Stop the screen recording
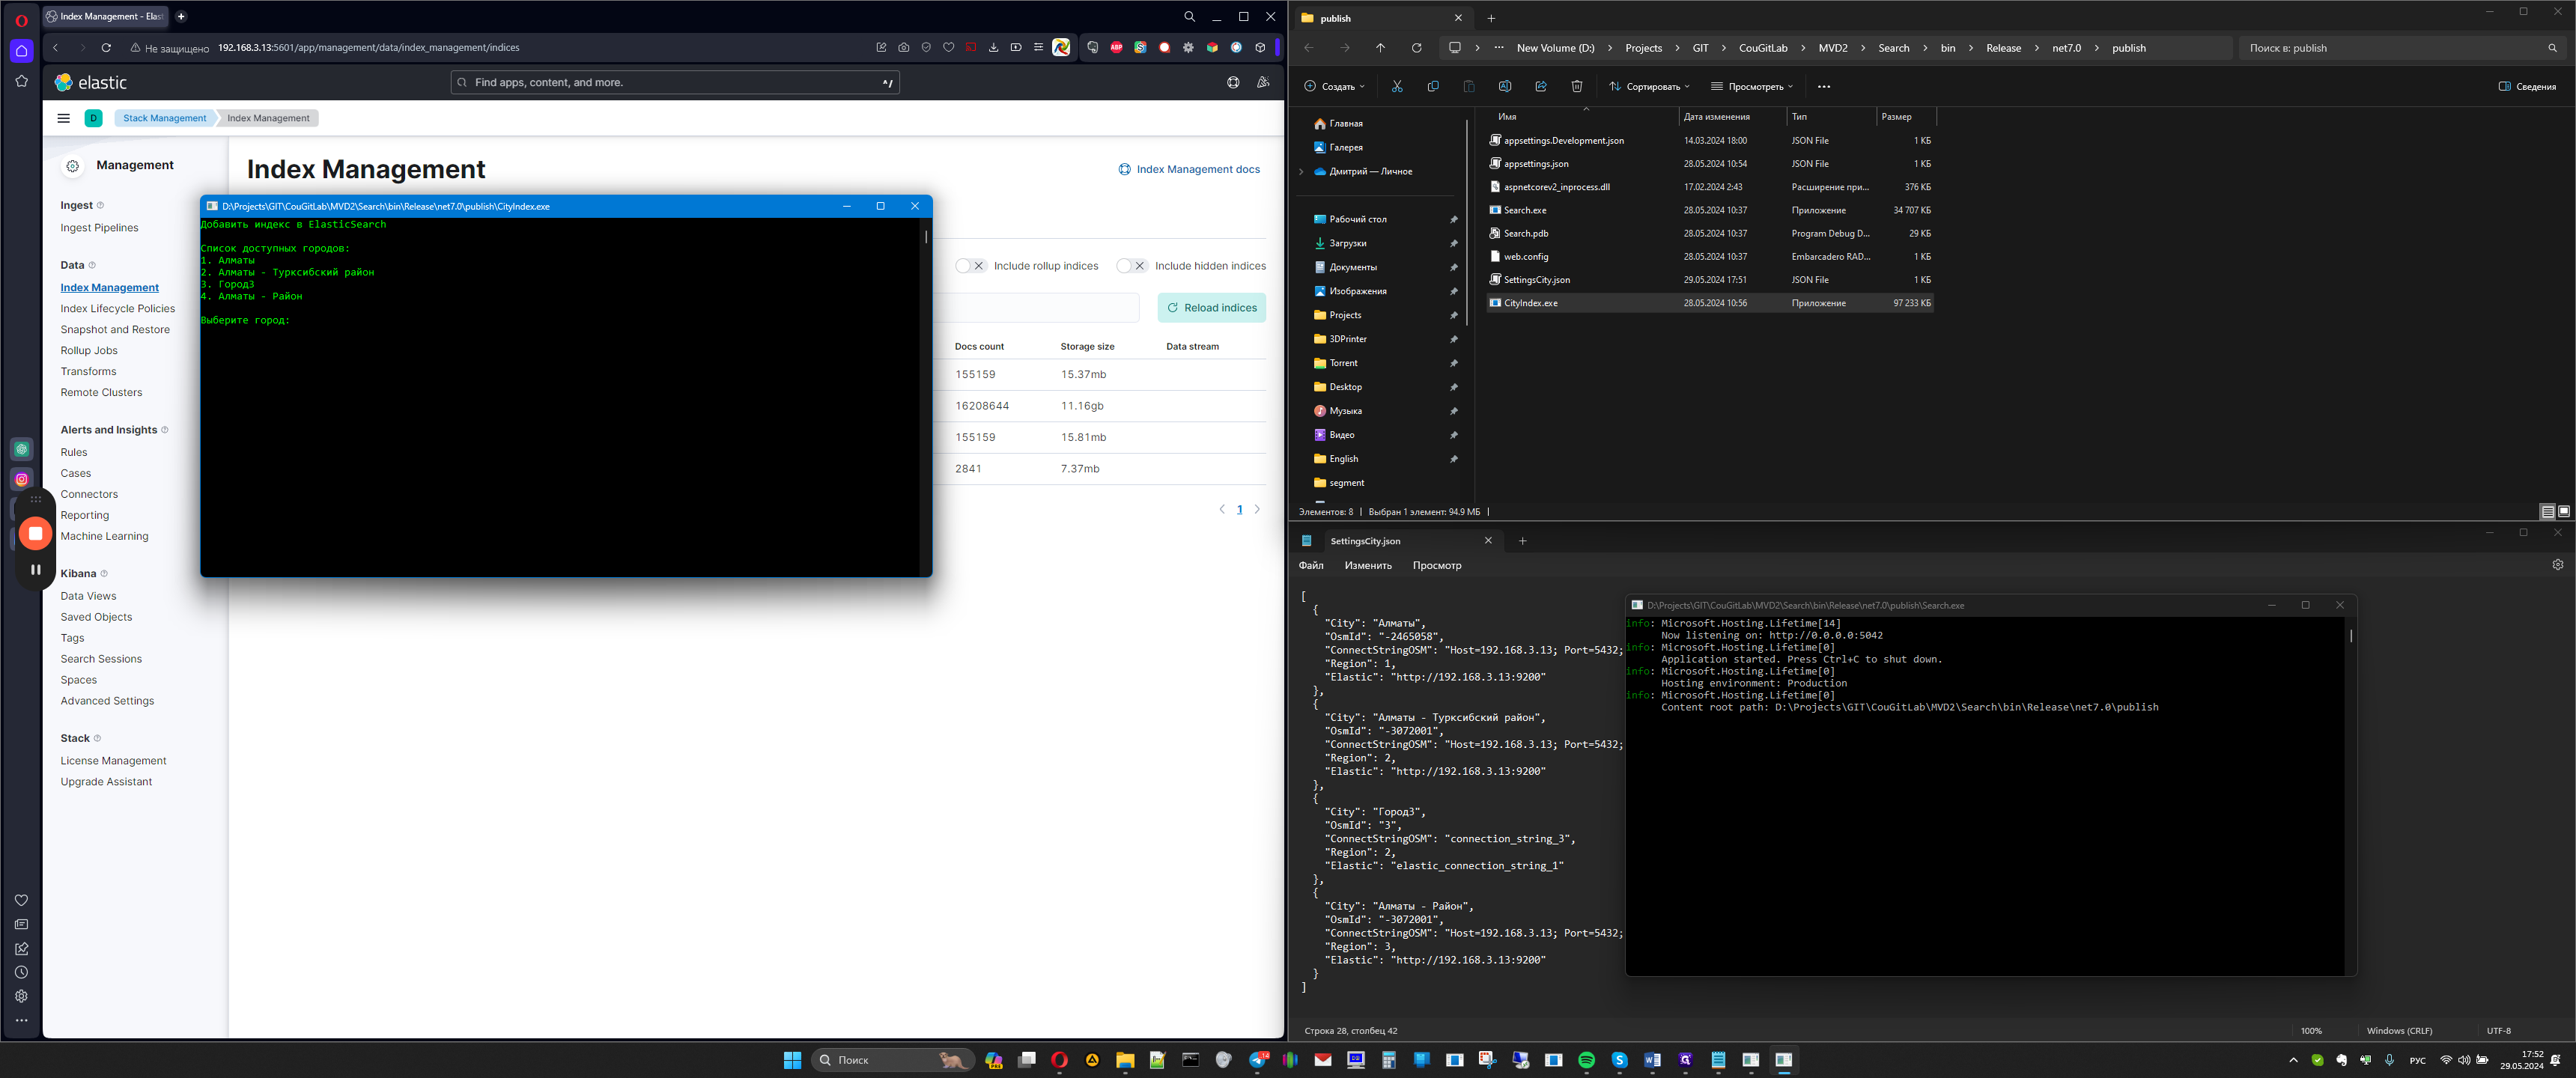 pyautogui.click(x=36, y=533)
